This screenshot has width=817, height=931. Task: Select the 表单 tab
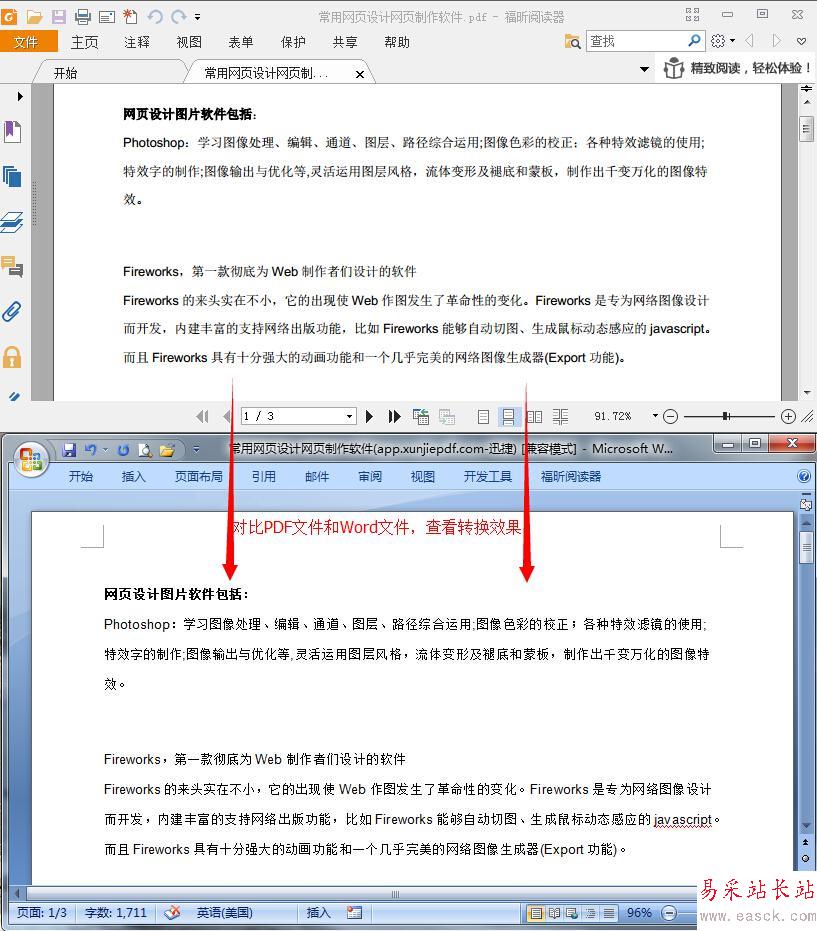click(x=240, y=42)
